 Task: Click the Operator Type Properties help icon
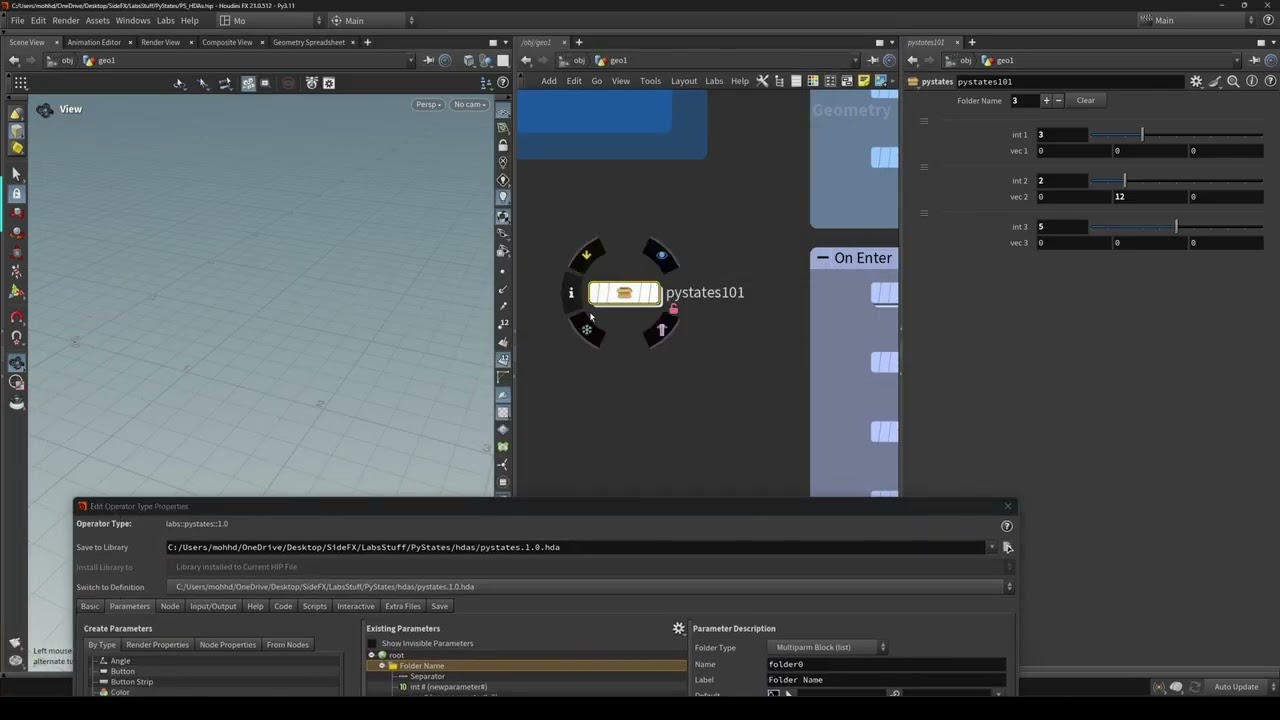coord(1007,526)
